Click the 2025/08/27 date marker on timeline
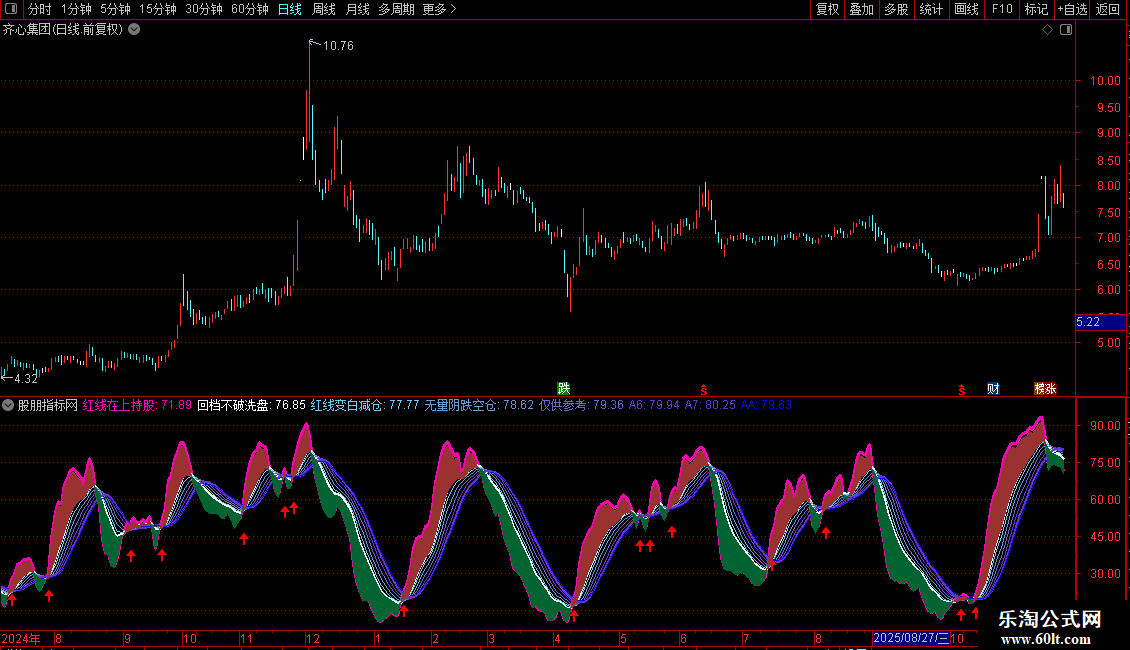 pyautogui.click(x=911, y=638)
